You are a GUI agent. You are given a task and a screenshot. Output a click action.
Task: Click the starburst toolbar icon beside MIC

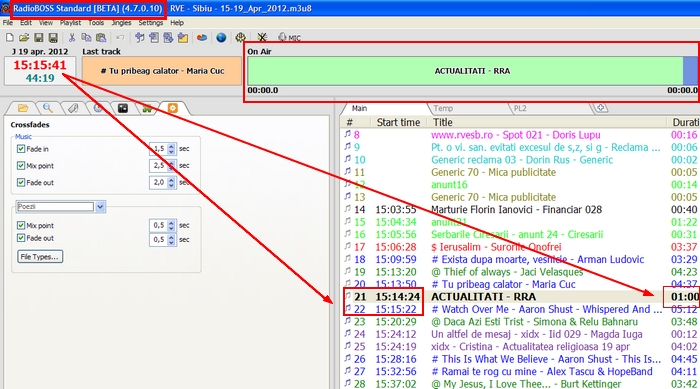click(262, 38)
